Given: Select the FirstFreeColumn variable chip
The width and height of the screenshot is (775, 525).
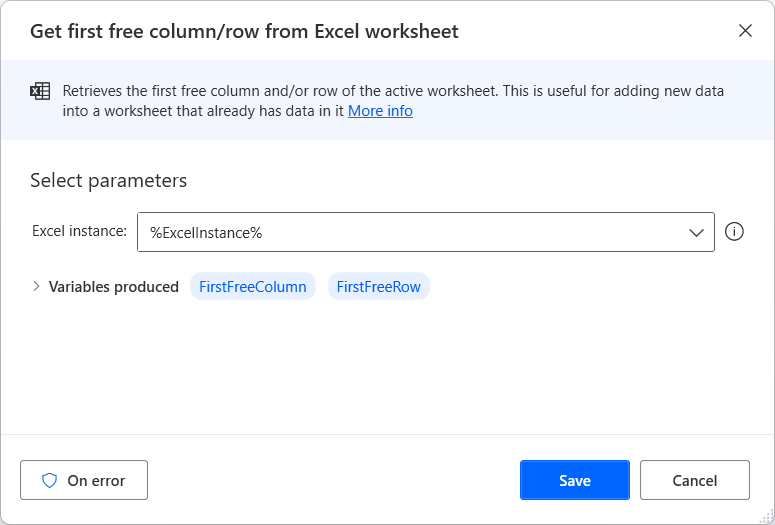Looking at the screenshot, I should tap(253, 287).
